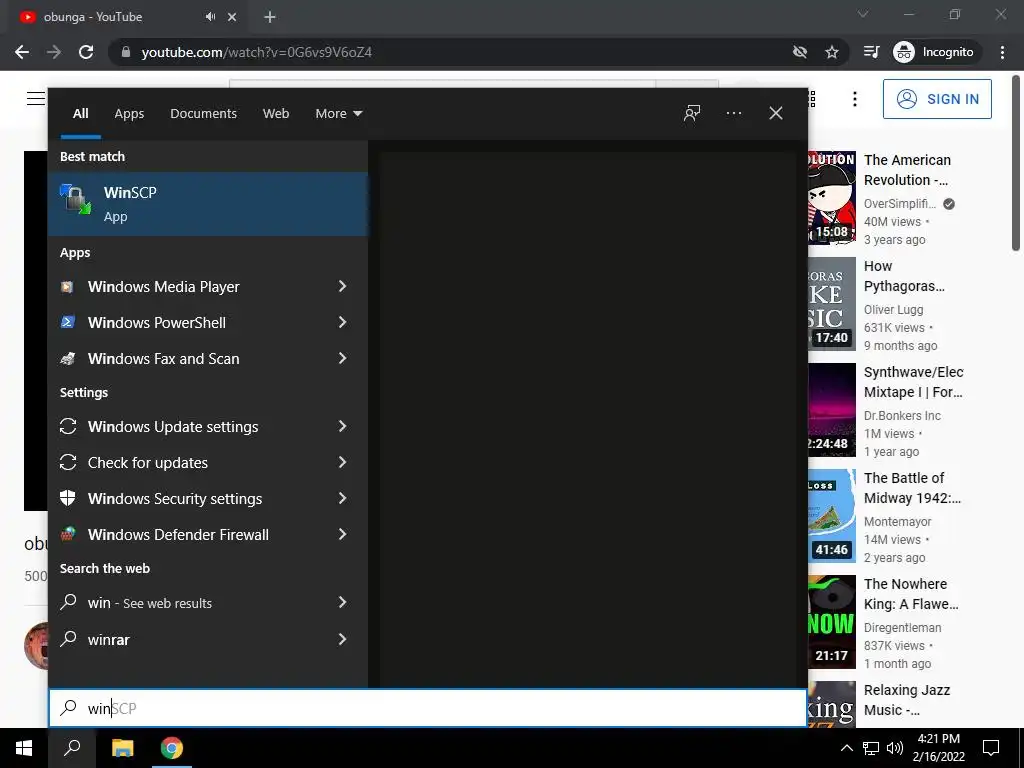The width and height of the screenshot is (1024, 768).
Task: Click the Chrome address bar URL
Action: pos(256,52)
